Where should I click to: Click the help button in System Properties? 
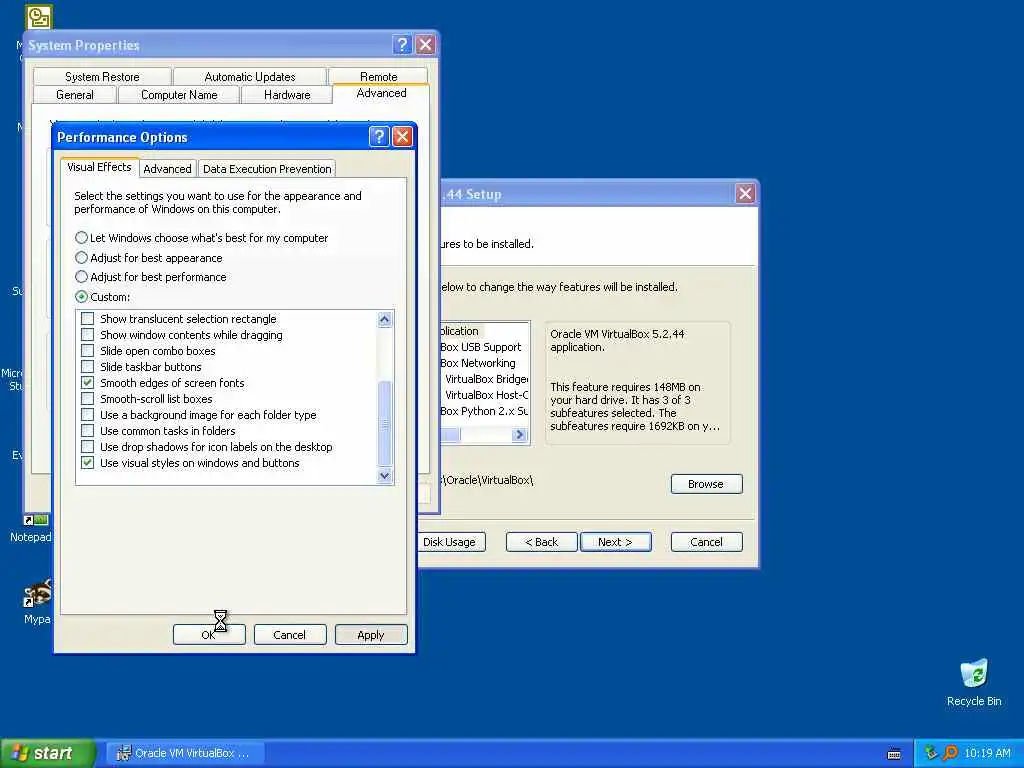click(402, 44)
